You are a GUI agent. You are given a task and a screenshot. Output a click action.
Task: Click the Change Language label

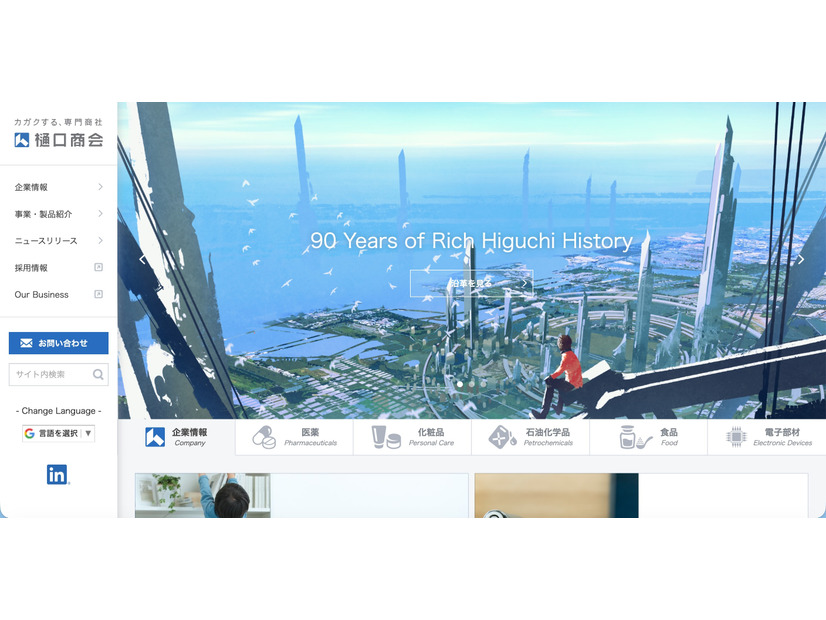click(x=58, y=411)
